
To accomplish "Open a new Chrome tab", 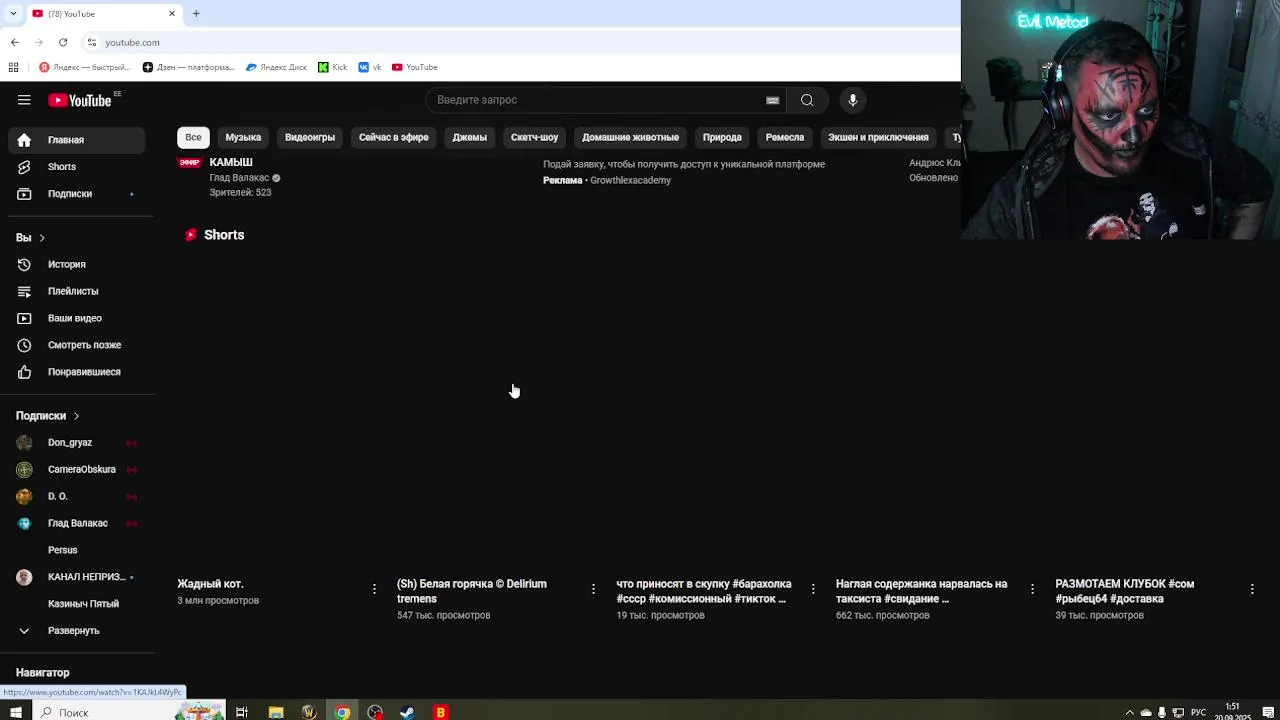I will [x=196, y=13].
